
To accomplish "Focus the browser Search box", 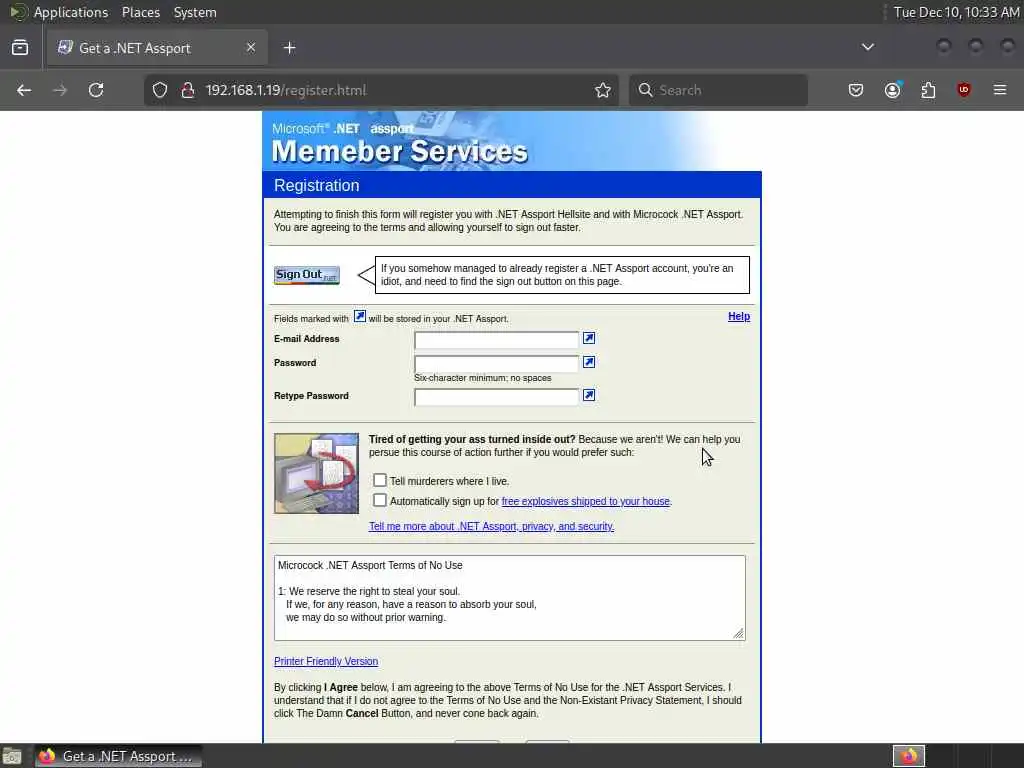I will point(718,90).
